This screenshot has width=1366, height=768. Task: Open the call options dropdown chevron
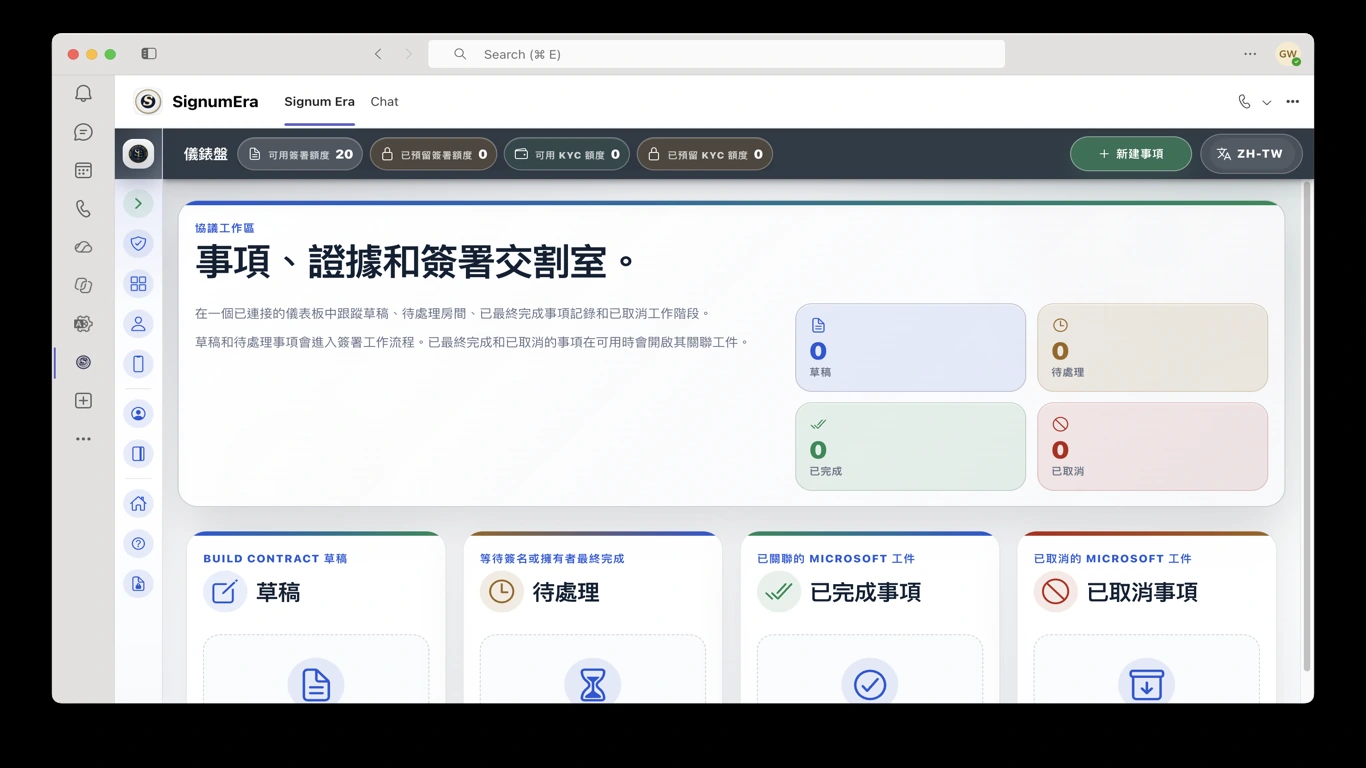pyautogui.click(x=1267, y=102)
